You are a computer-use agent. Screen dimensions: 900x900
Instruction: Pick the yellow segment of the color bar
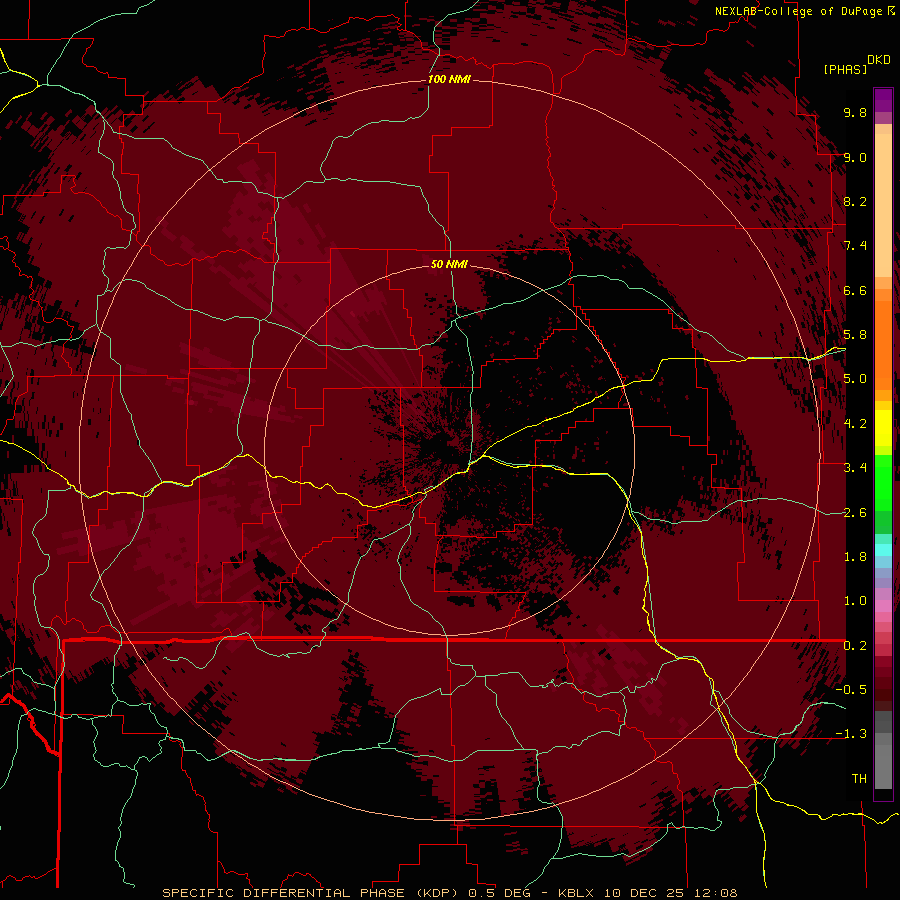click(x=883, y=428)
